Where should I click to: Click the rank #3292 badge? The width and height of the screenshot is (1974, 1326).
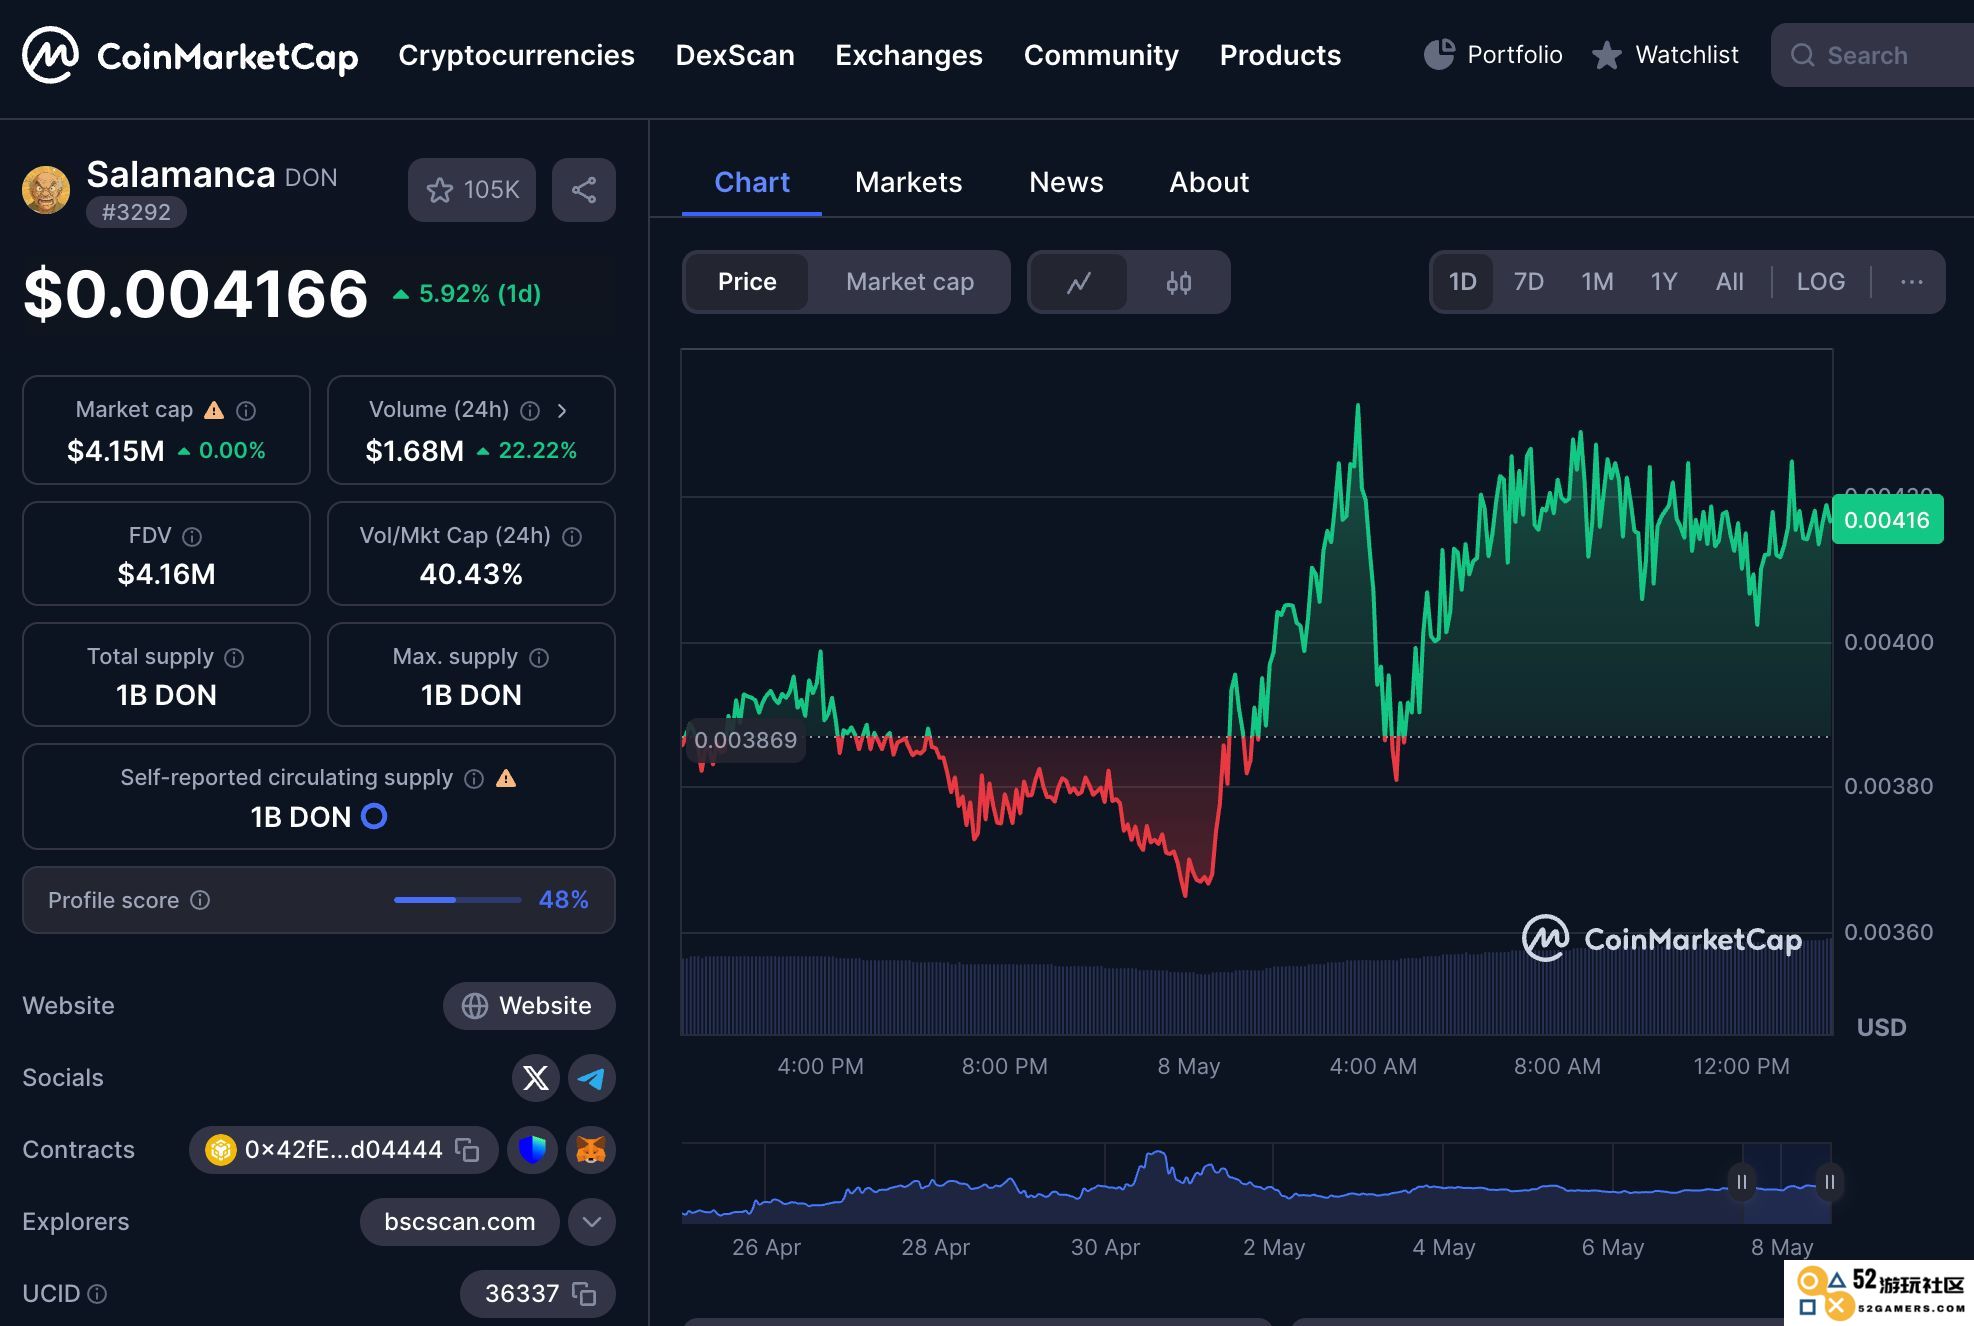136,212
